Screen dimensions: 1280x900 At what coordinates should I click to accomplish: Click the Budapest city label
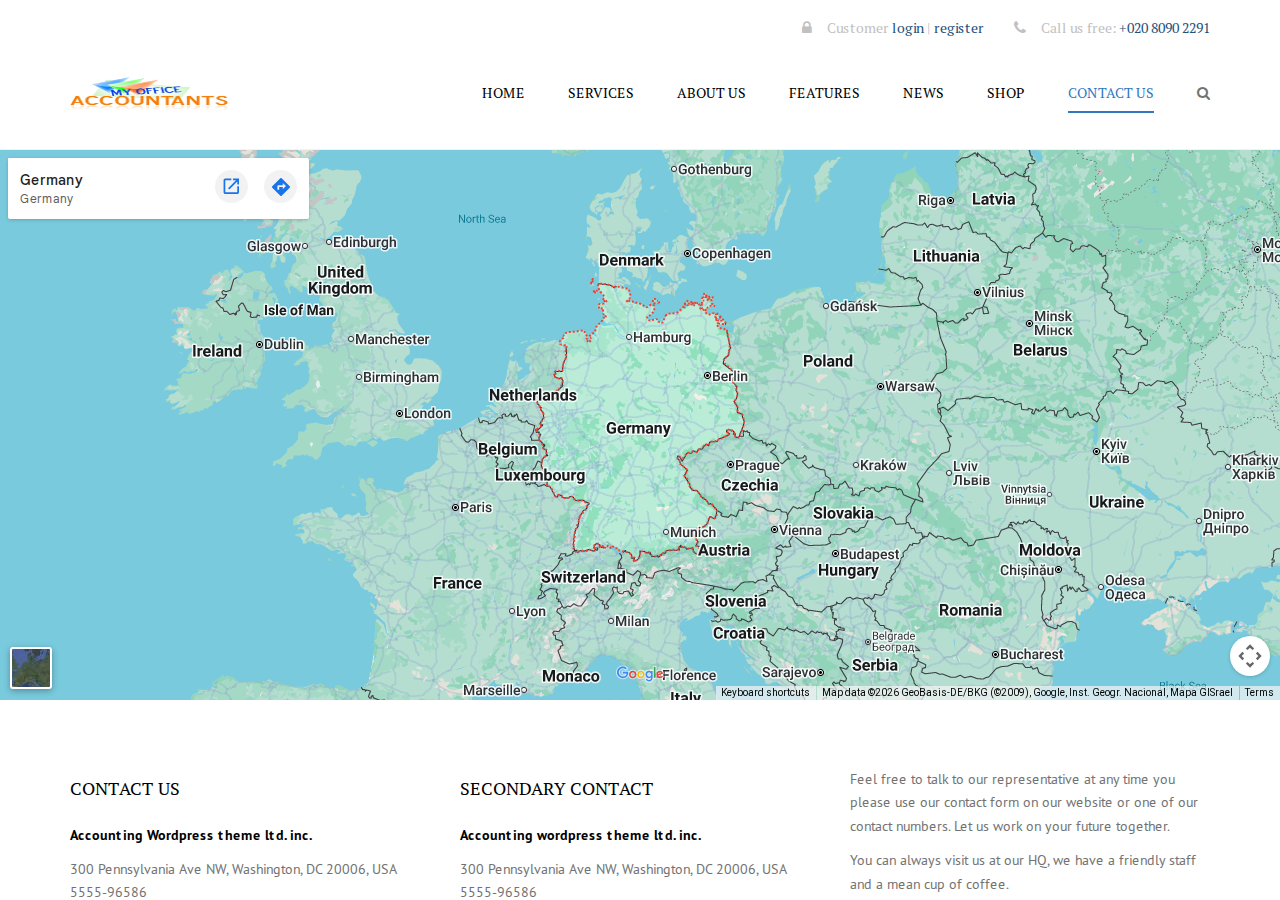(870, 554)
